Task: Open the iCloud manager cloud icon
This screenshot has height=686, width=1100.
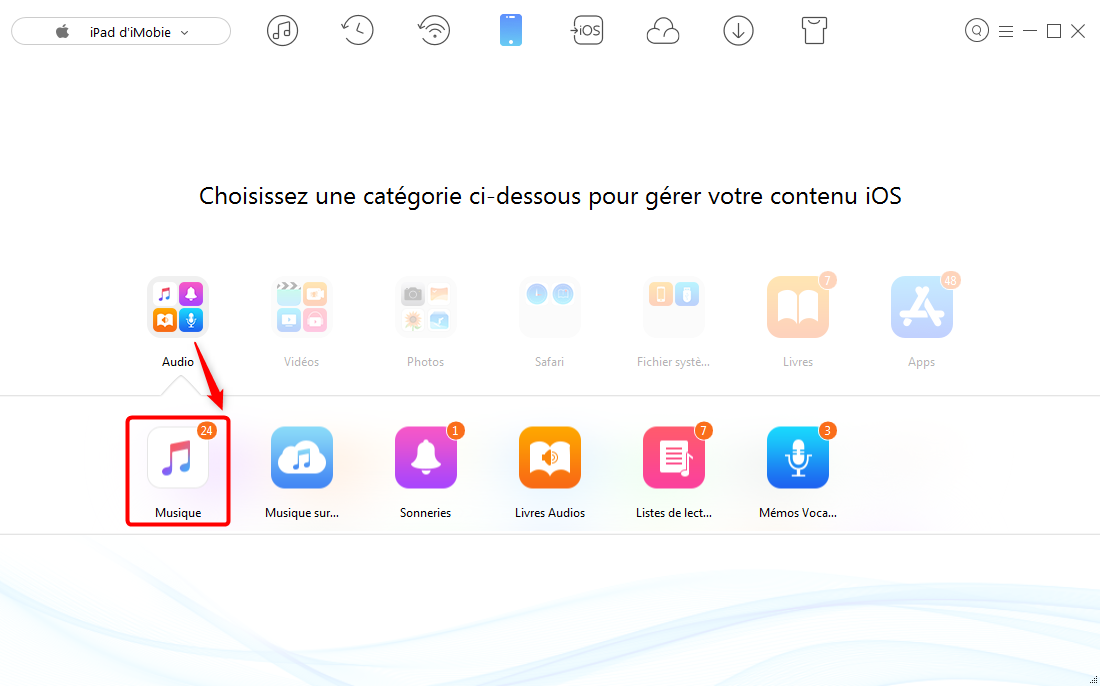Action: (662, 31)
